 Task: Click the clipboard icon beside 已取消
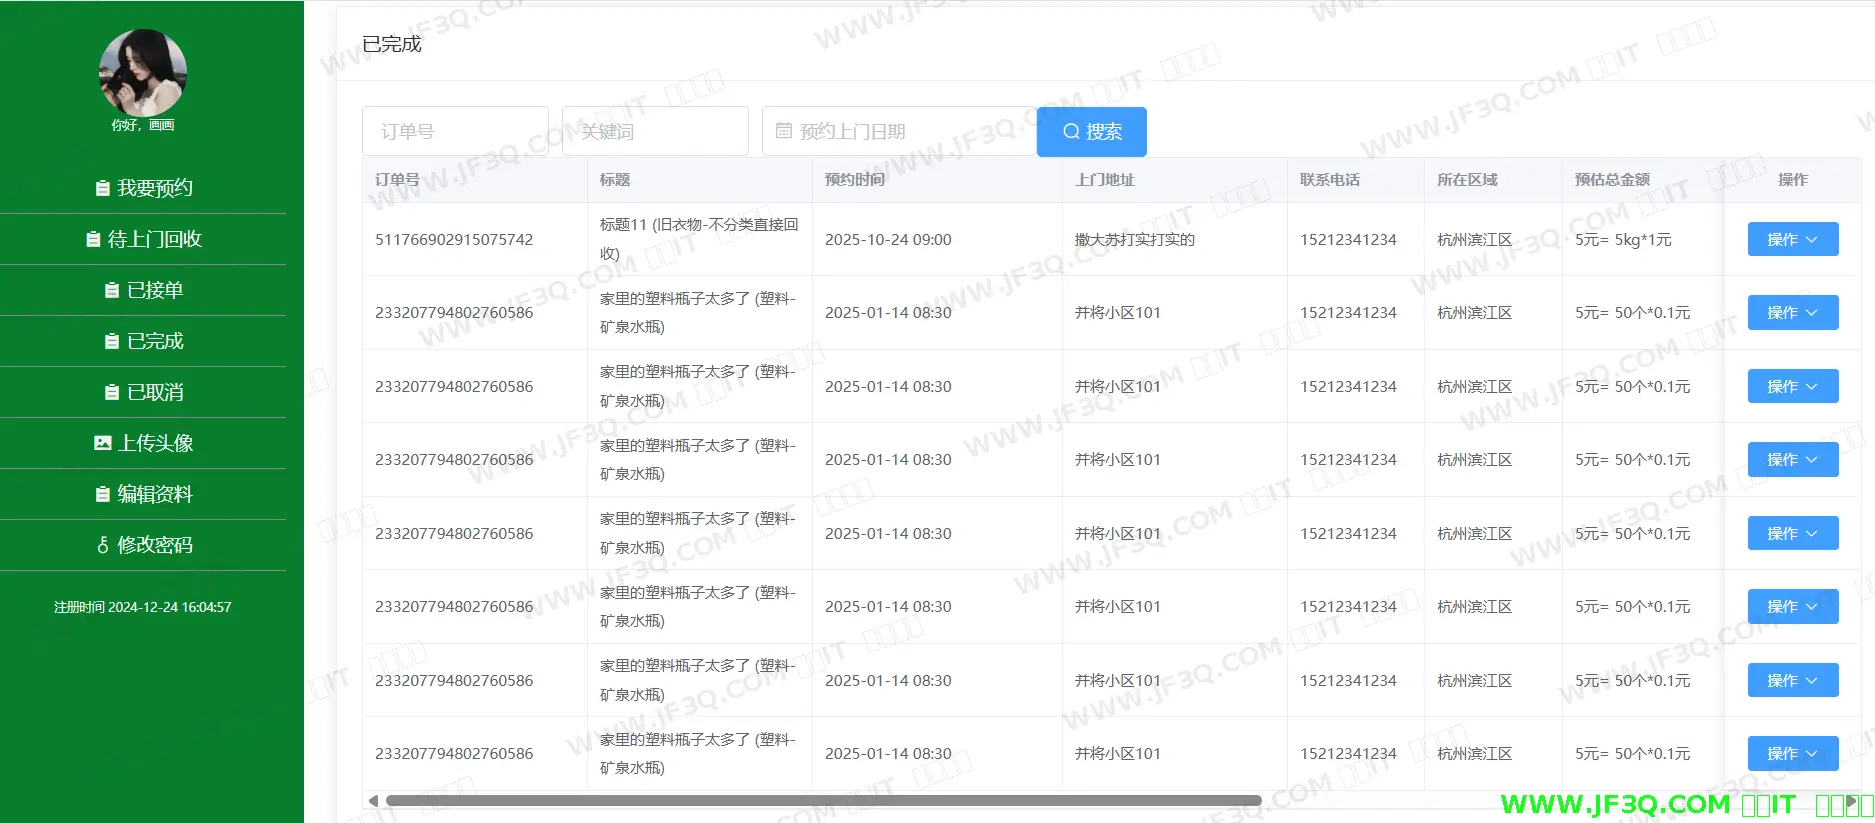112,392
